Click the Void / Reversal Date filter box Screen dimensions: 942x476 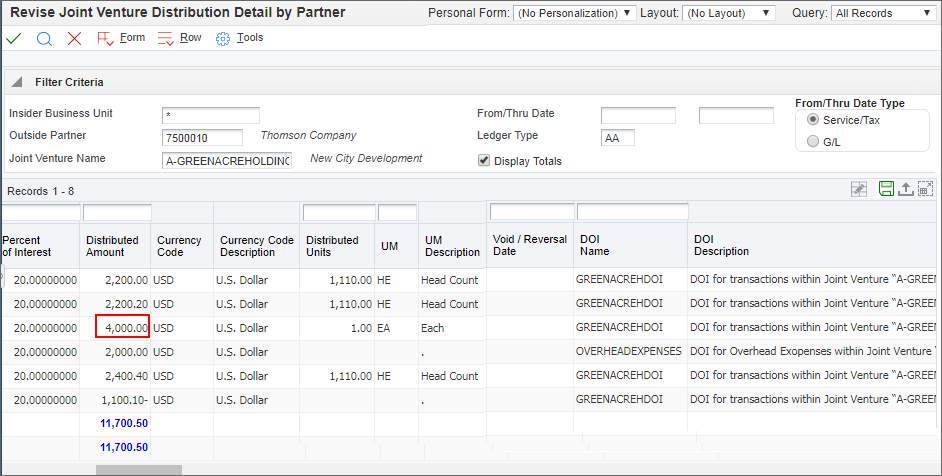click(532, 212)
